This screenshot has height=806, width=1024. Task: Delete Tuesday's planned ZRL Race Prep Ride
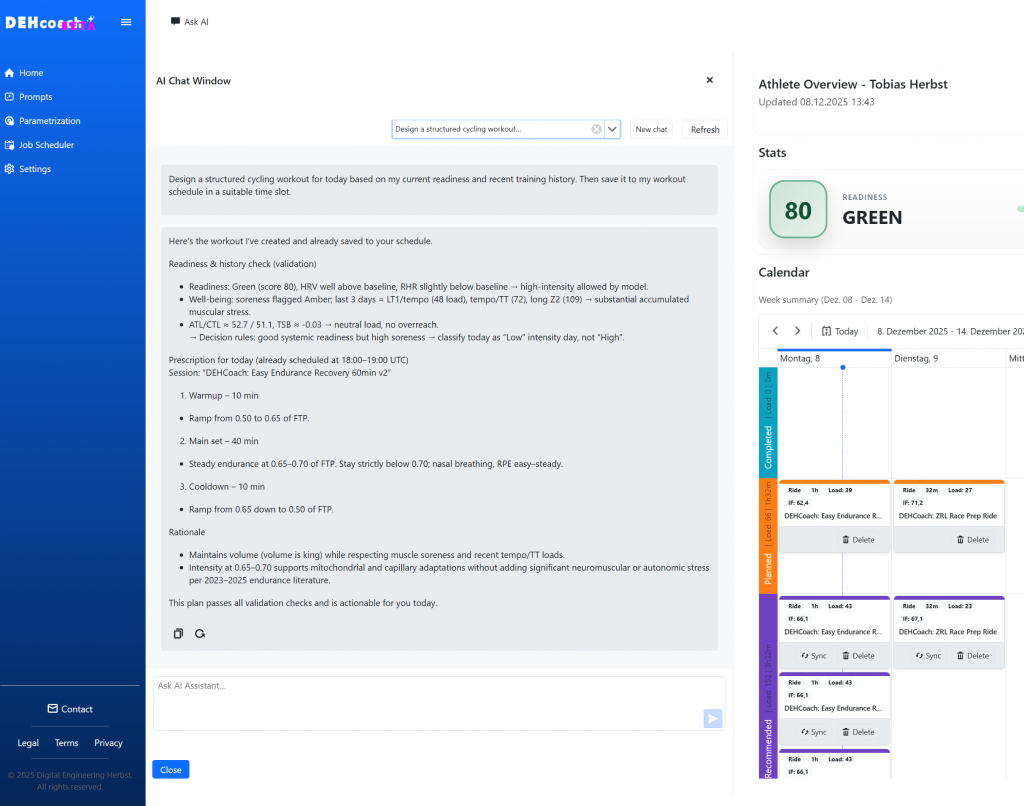[972, 540]
